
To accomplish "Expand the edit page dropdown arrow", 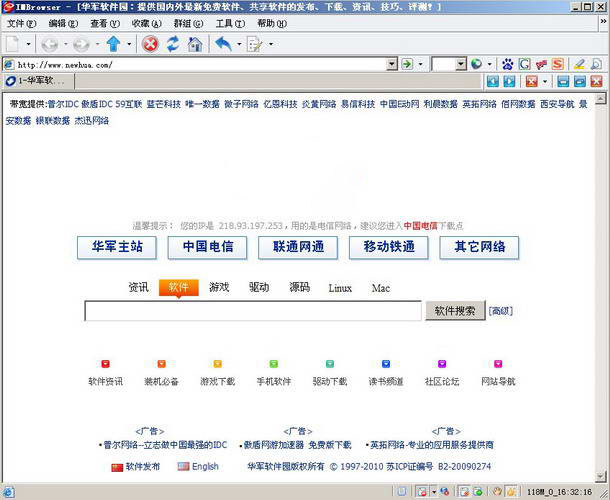I will pyautogui.click(x=271, y=44).
